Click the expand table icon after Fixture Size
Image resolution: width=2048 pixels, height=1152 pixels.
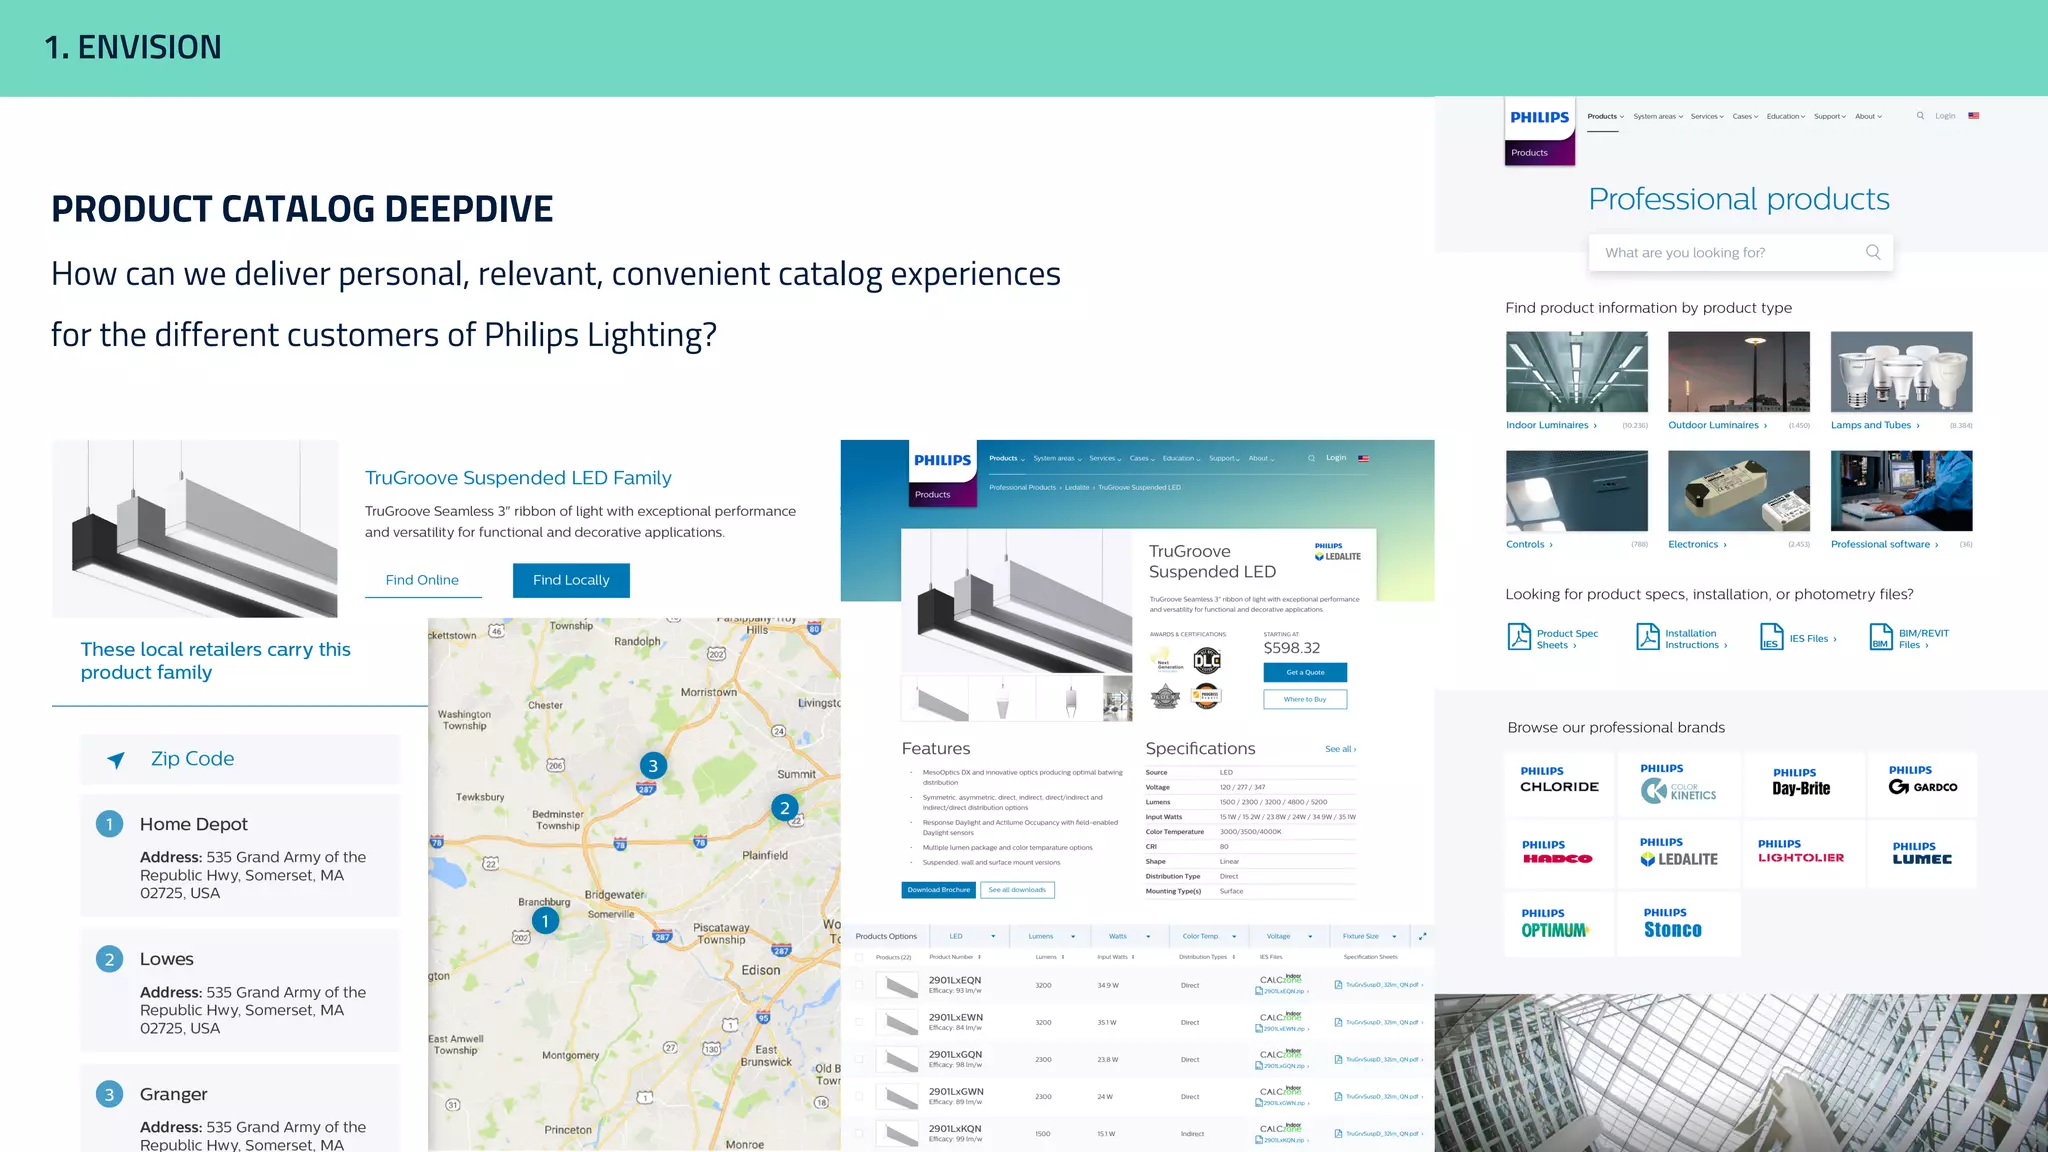pos(1422,937)
